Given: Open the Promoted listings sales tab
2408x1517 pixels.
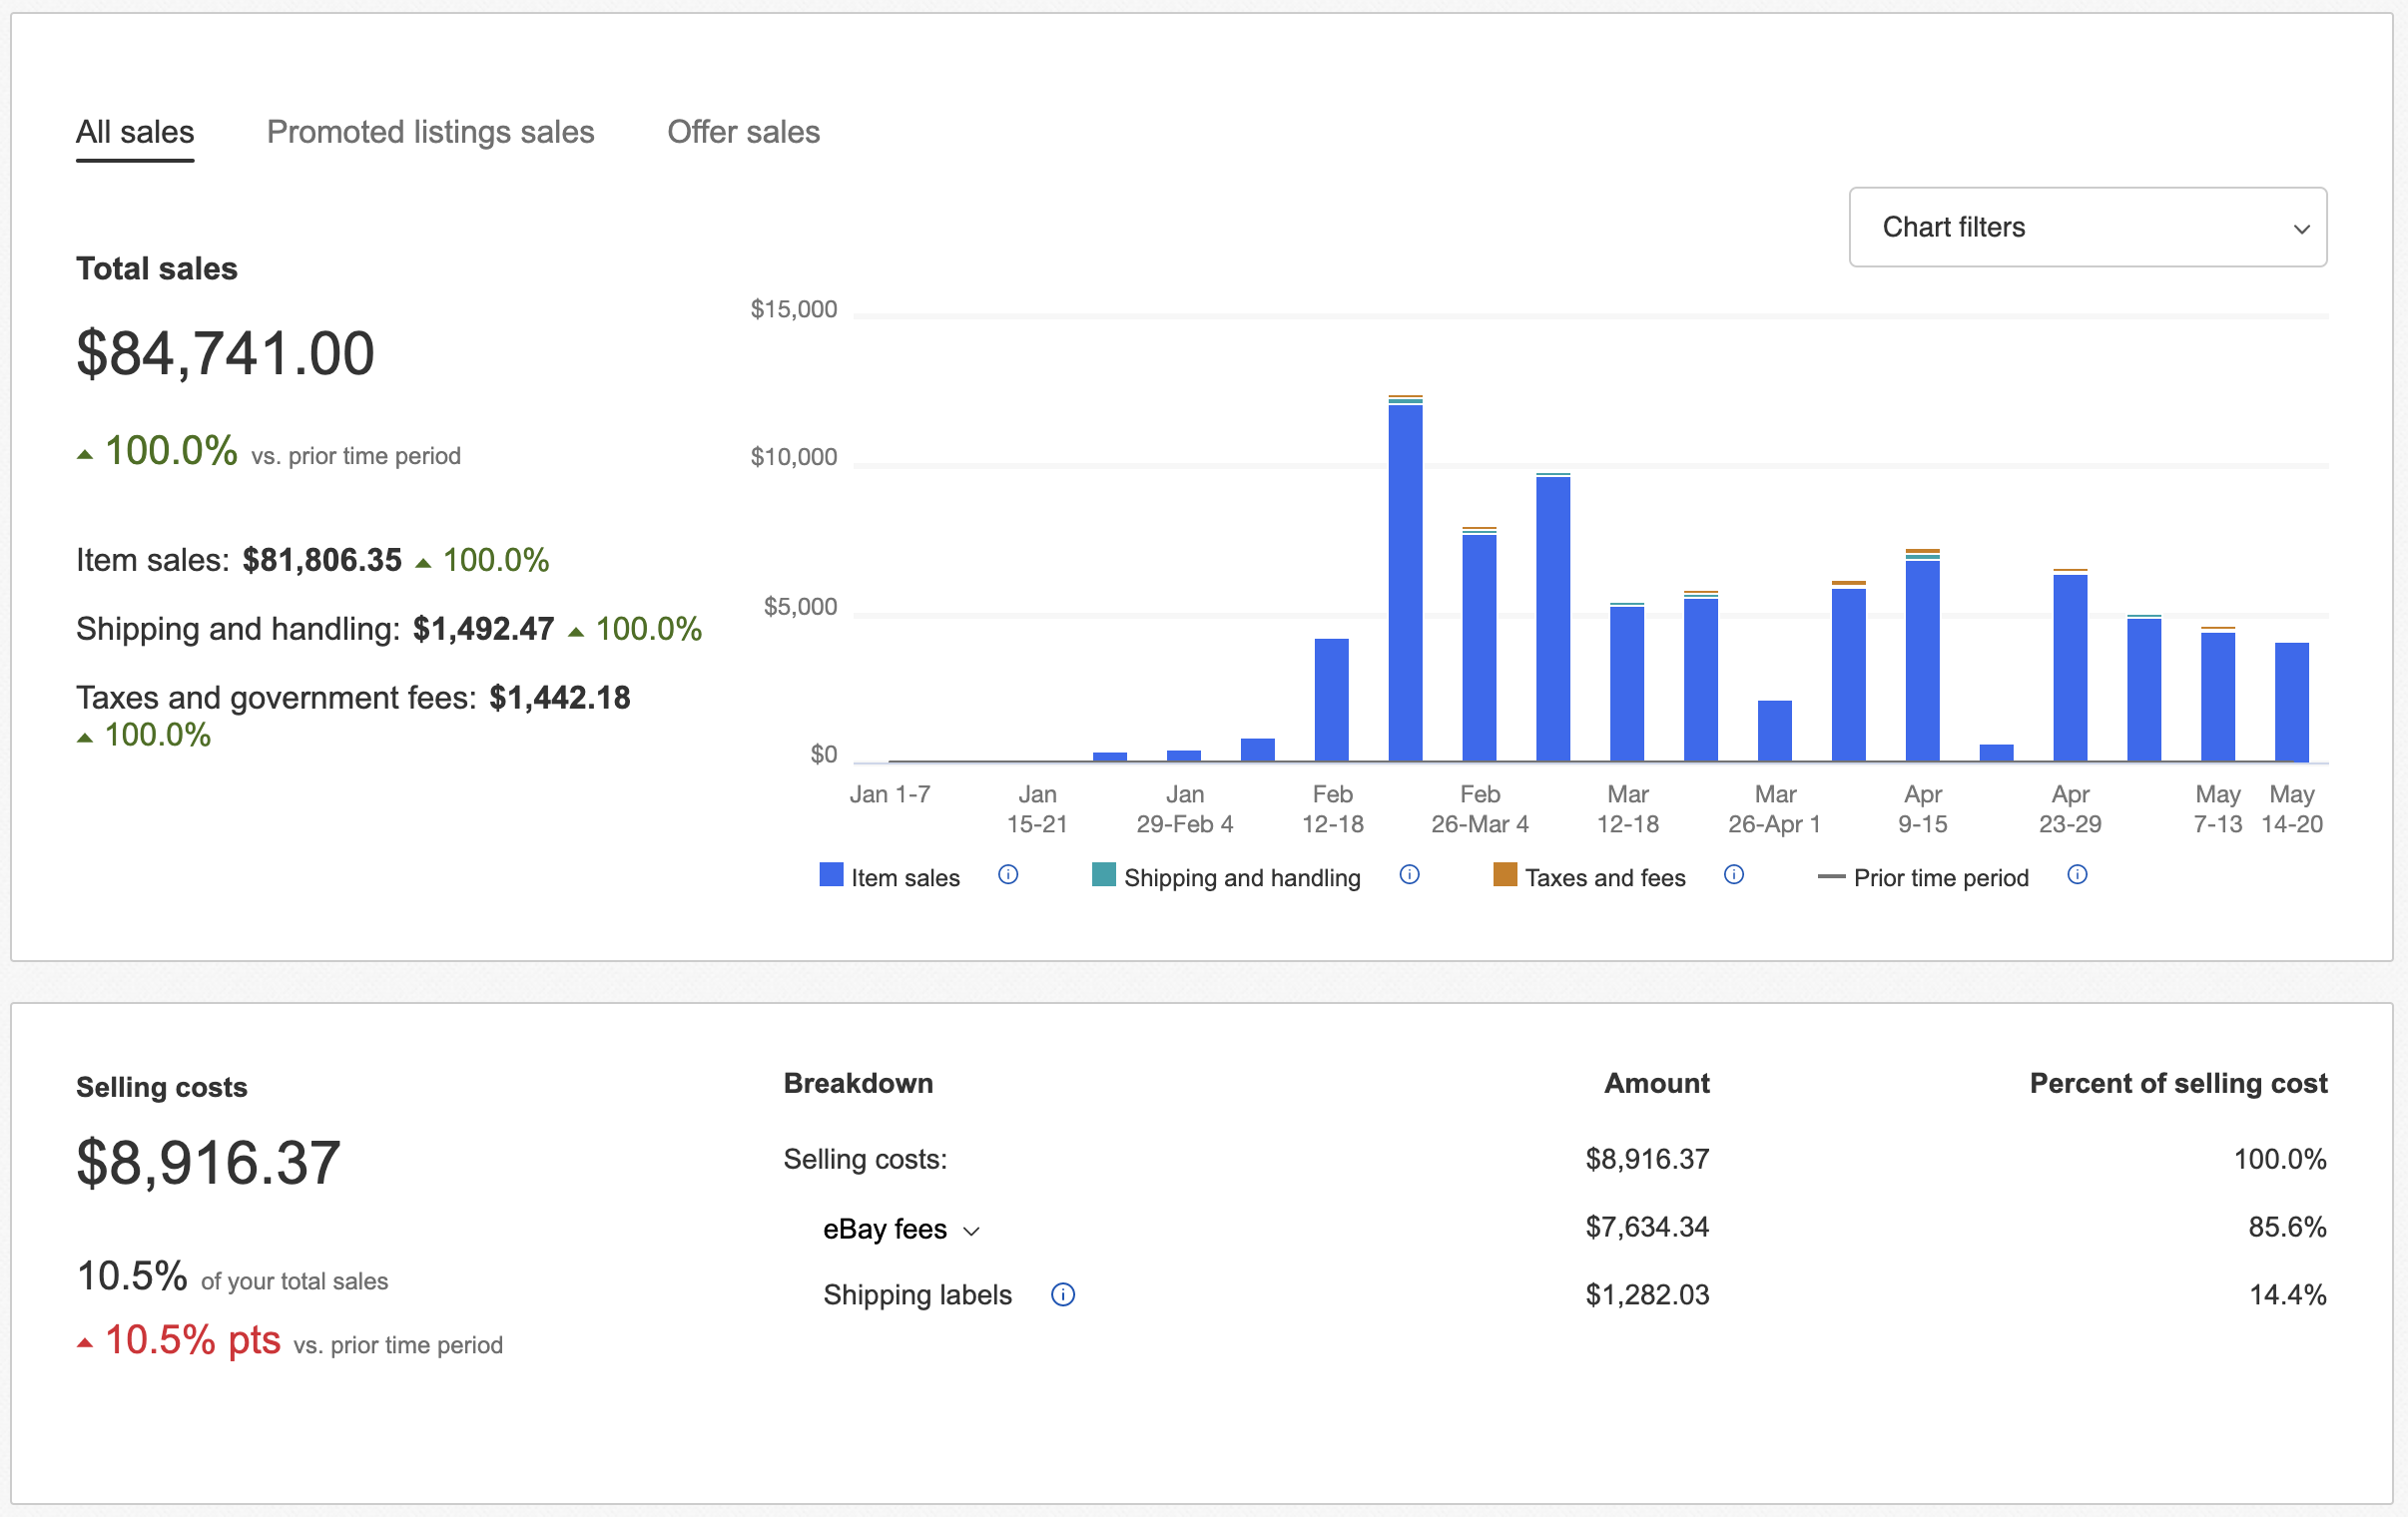Looking at the screenshot, I should coord(430,132).
